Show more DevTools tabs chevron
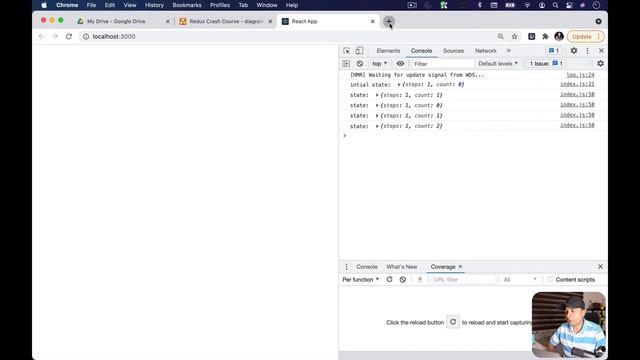The width and height of the screenshot is (640, 360). (509, 51)
